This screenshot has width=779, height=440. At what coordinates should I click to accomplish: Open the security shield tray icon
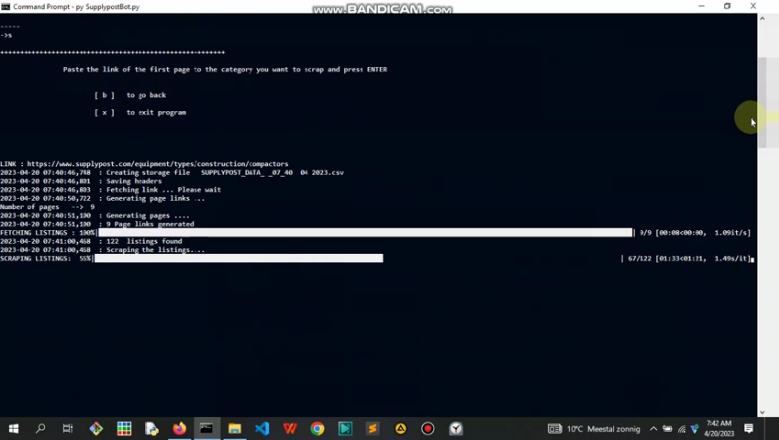[695, 429]
